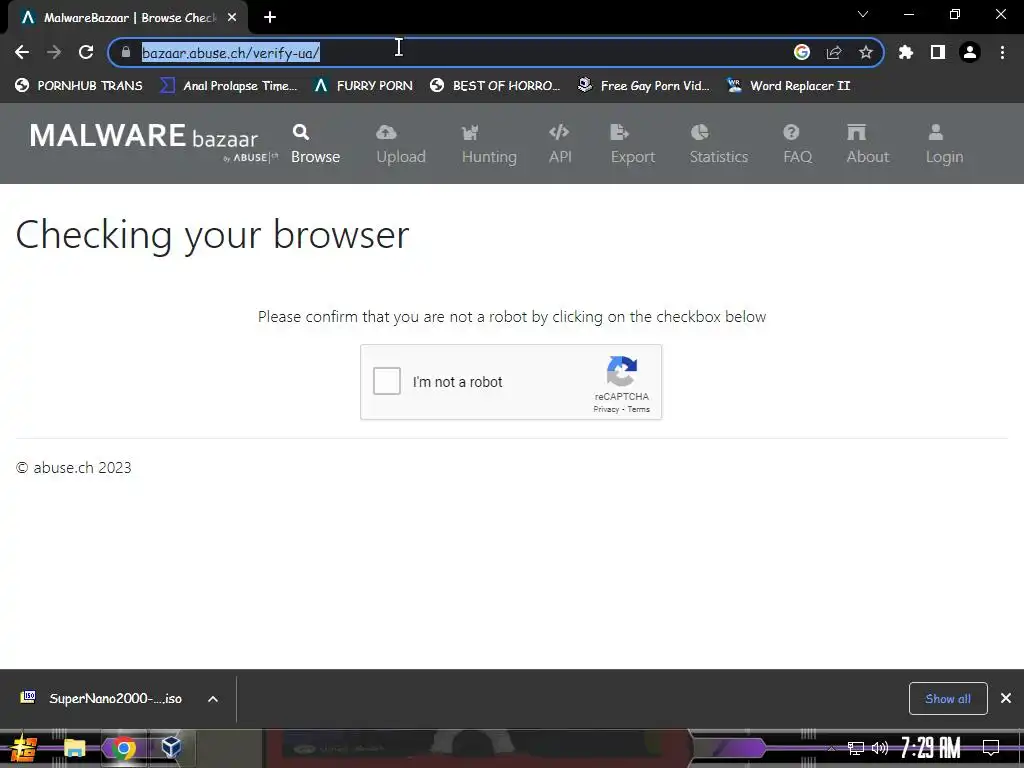
Task: Open the Windows Start menu
Action: coord(24,748)
